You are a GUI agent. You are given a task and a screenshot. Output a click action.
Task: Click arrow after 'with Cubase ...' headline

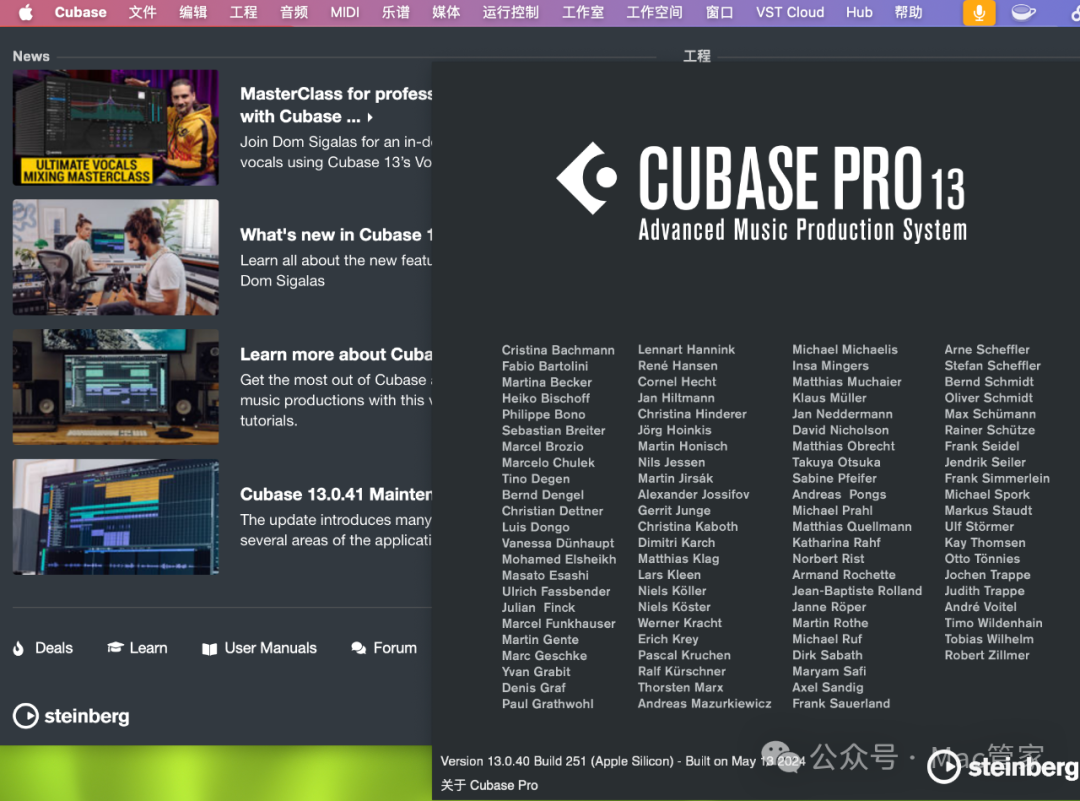click(x=371, y=118)
